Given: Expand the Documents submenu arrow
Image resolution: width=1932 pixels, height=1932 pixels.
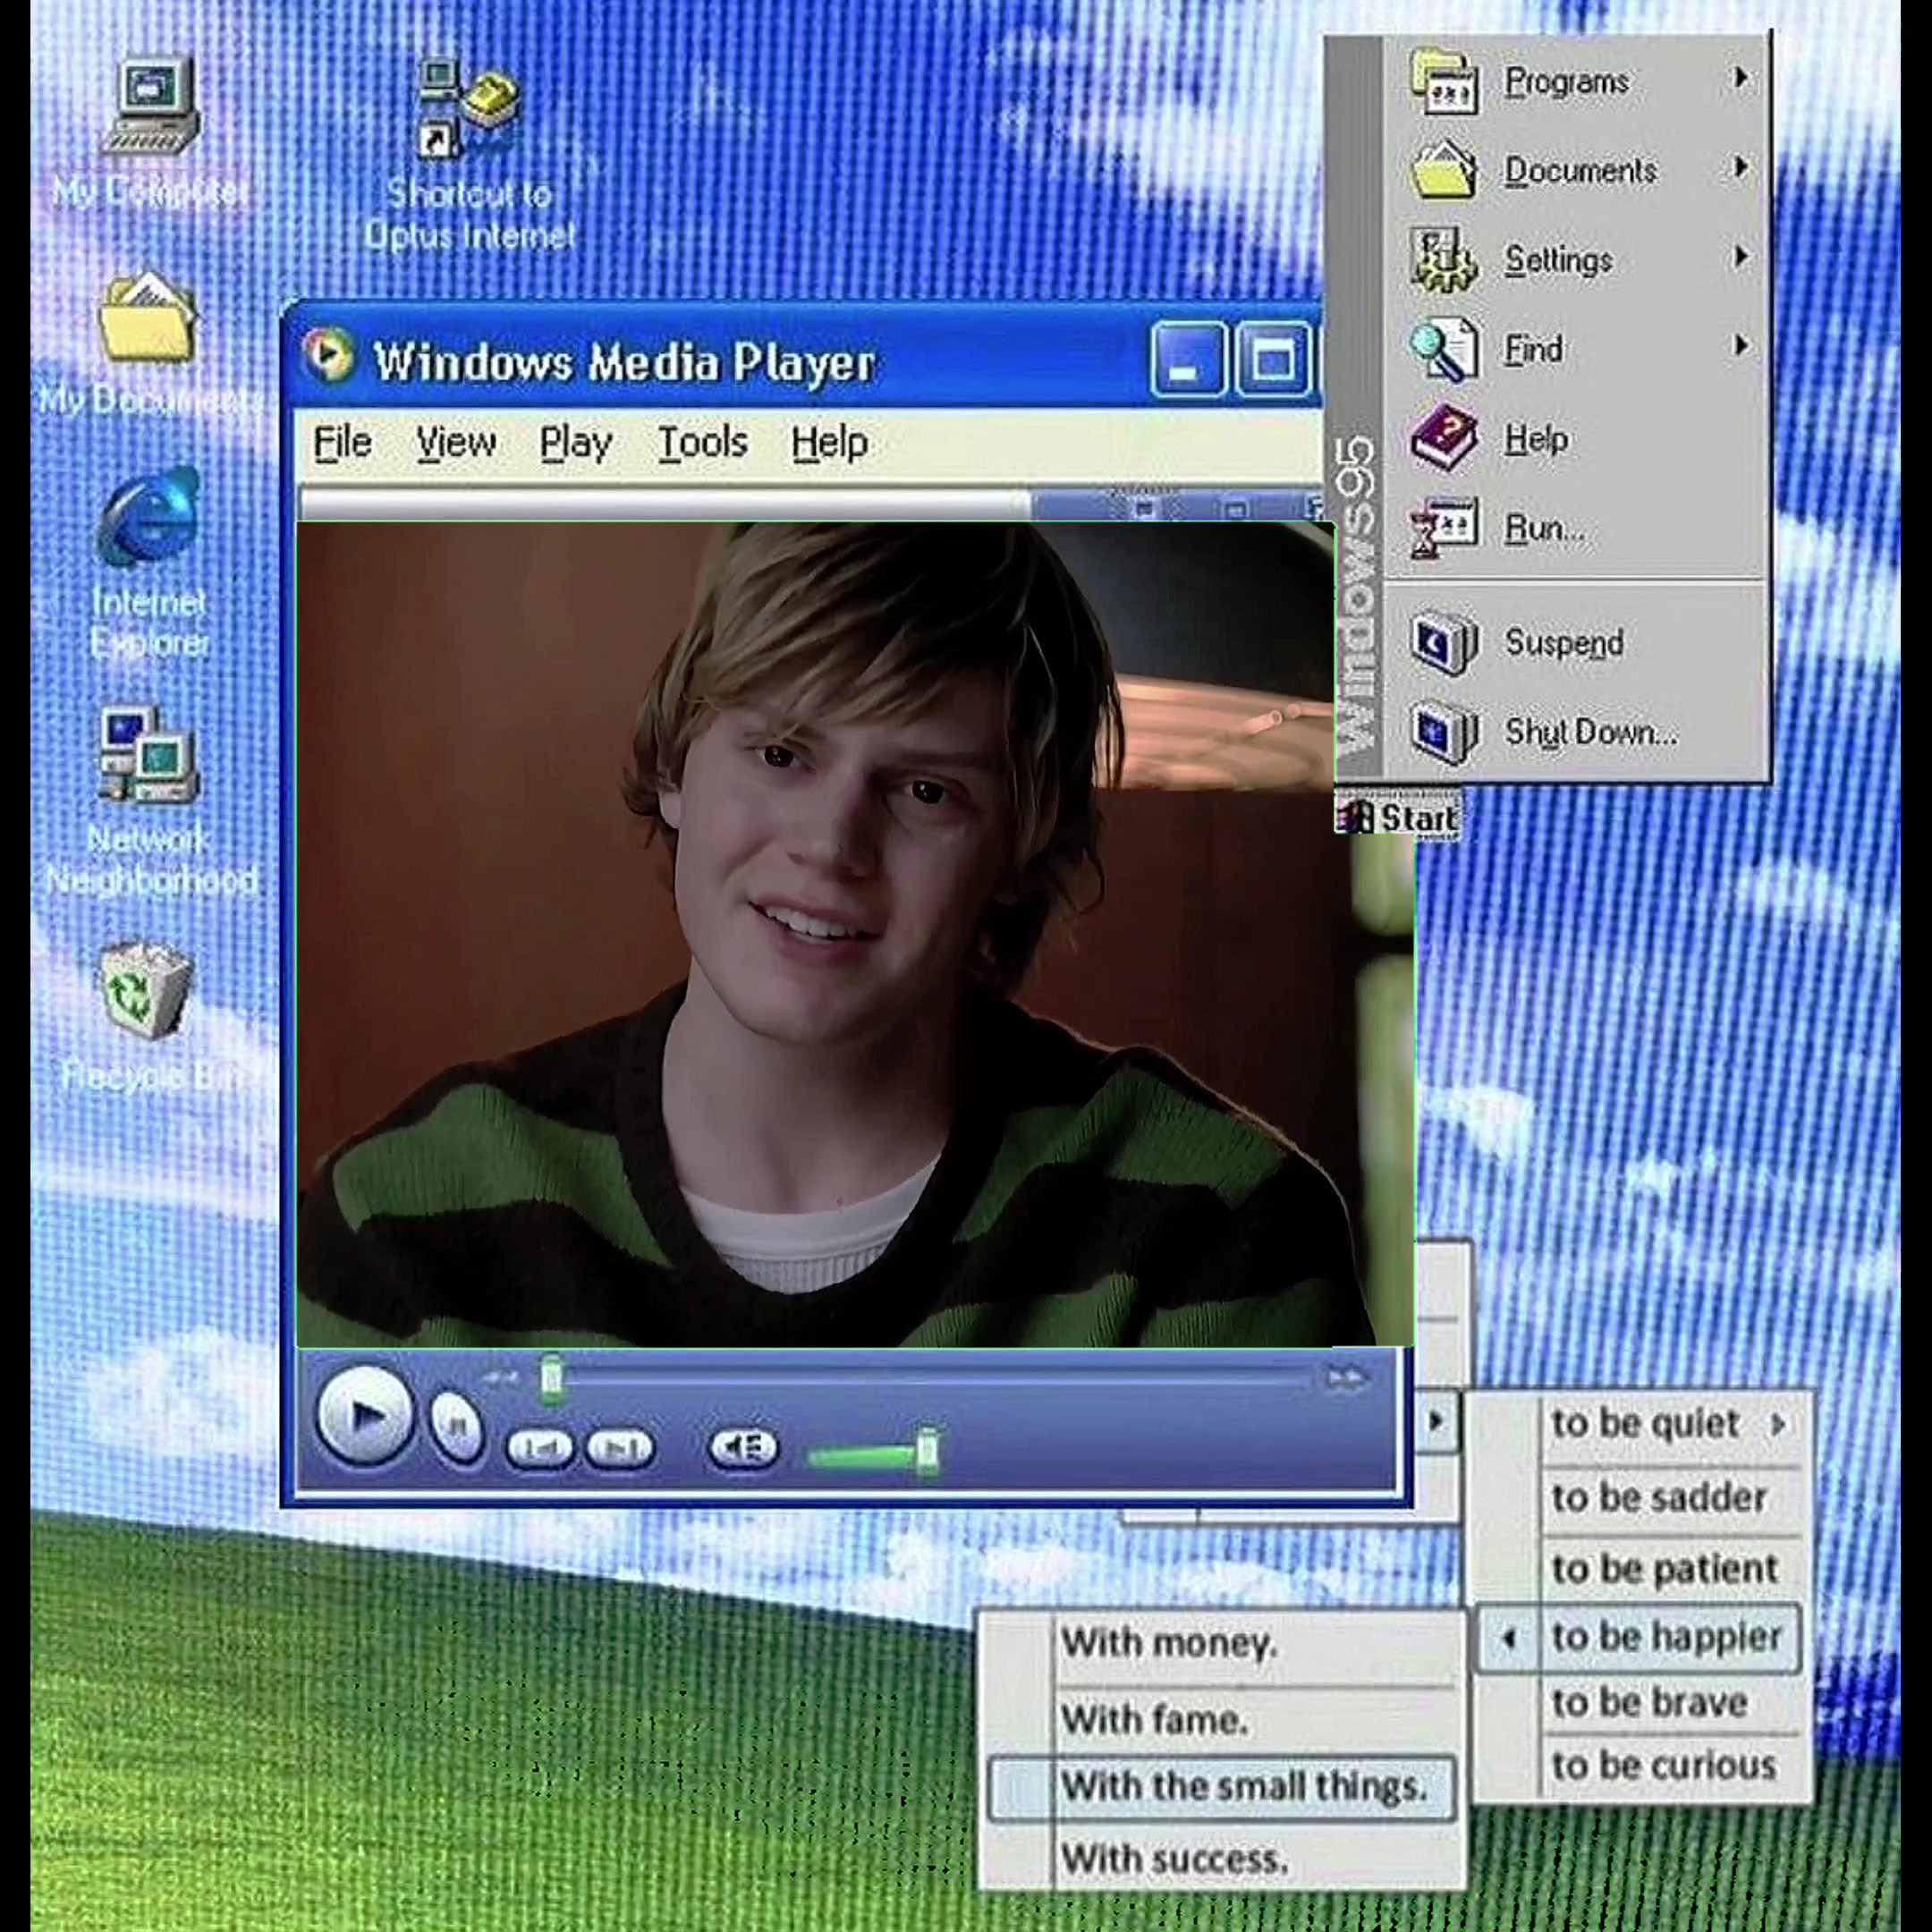Looking at the screenshot, I should pos(1741,167).
